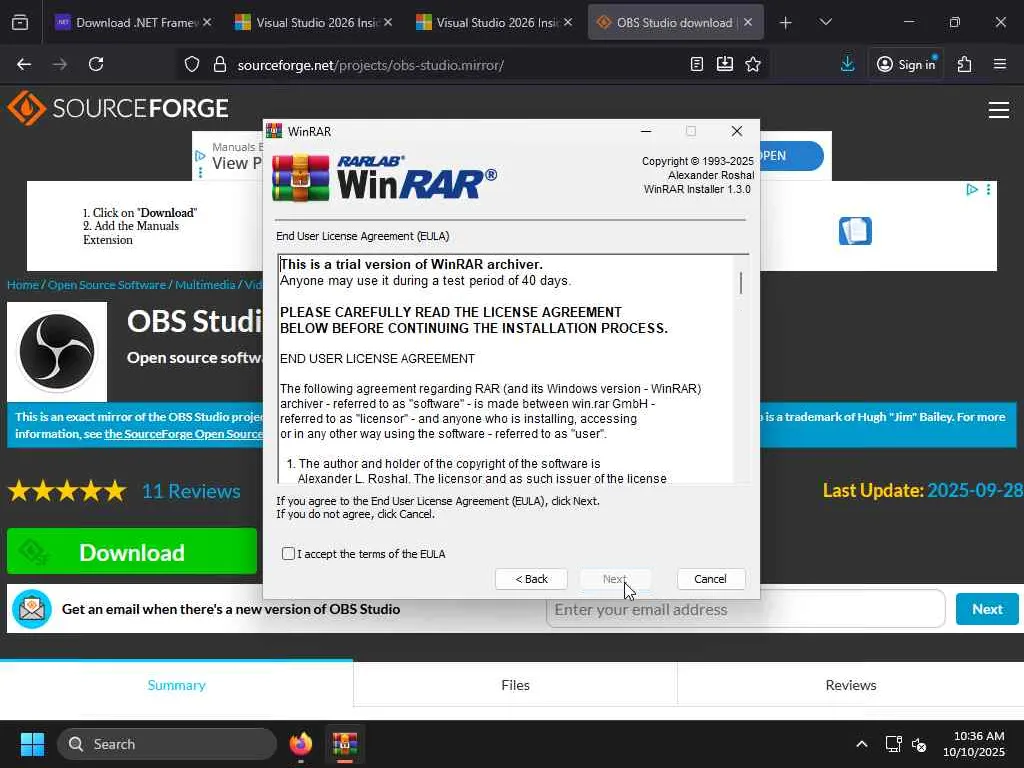
Task: Click the five-star rating icons
Action: (x=67, y=491)
